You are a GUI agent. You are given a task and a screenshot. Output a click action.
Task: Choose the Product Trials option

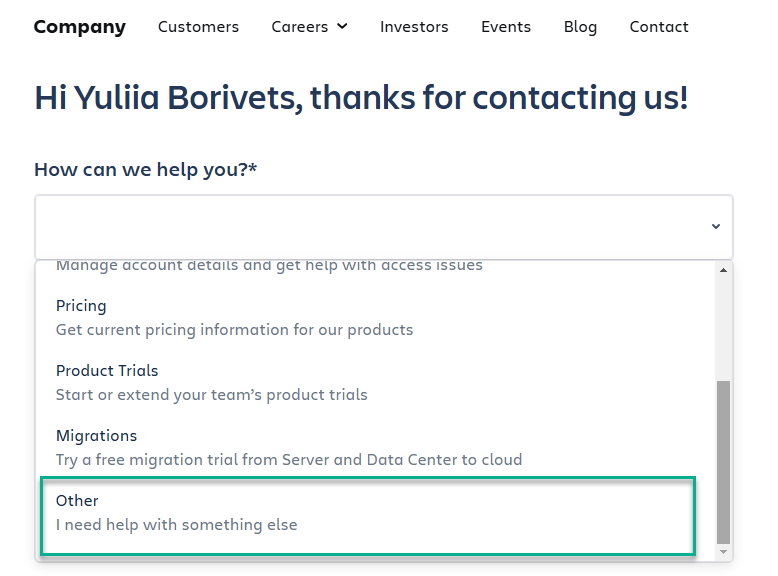click(x=211, y=382)
